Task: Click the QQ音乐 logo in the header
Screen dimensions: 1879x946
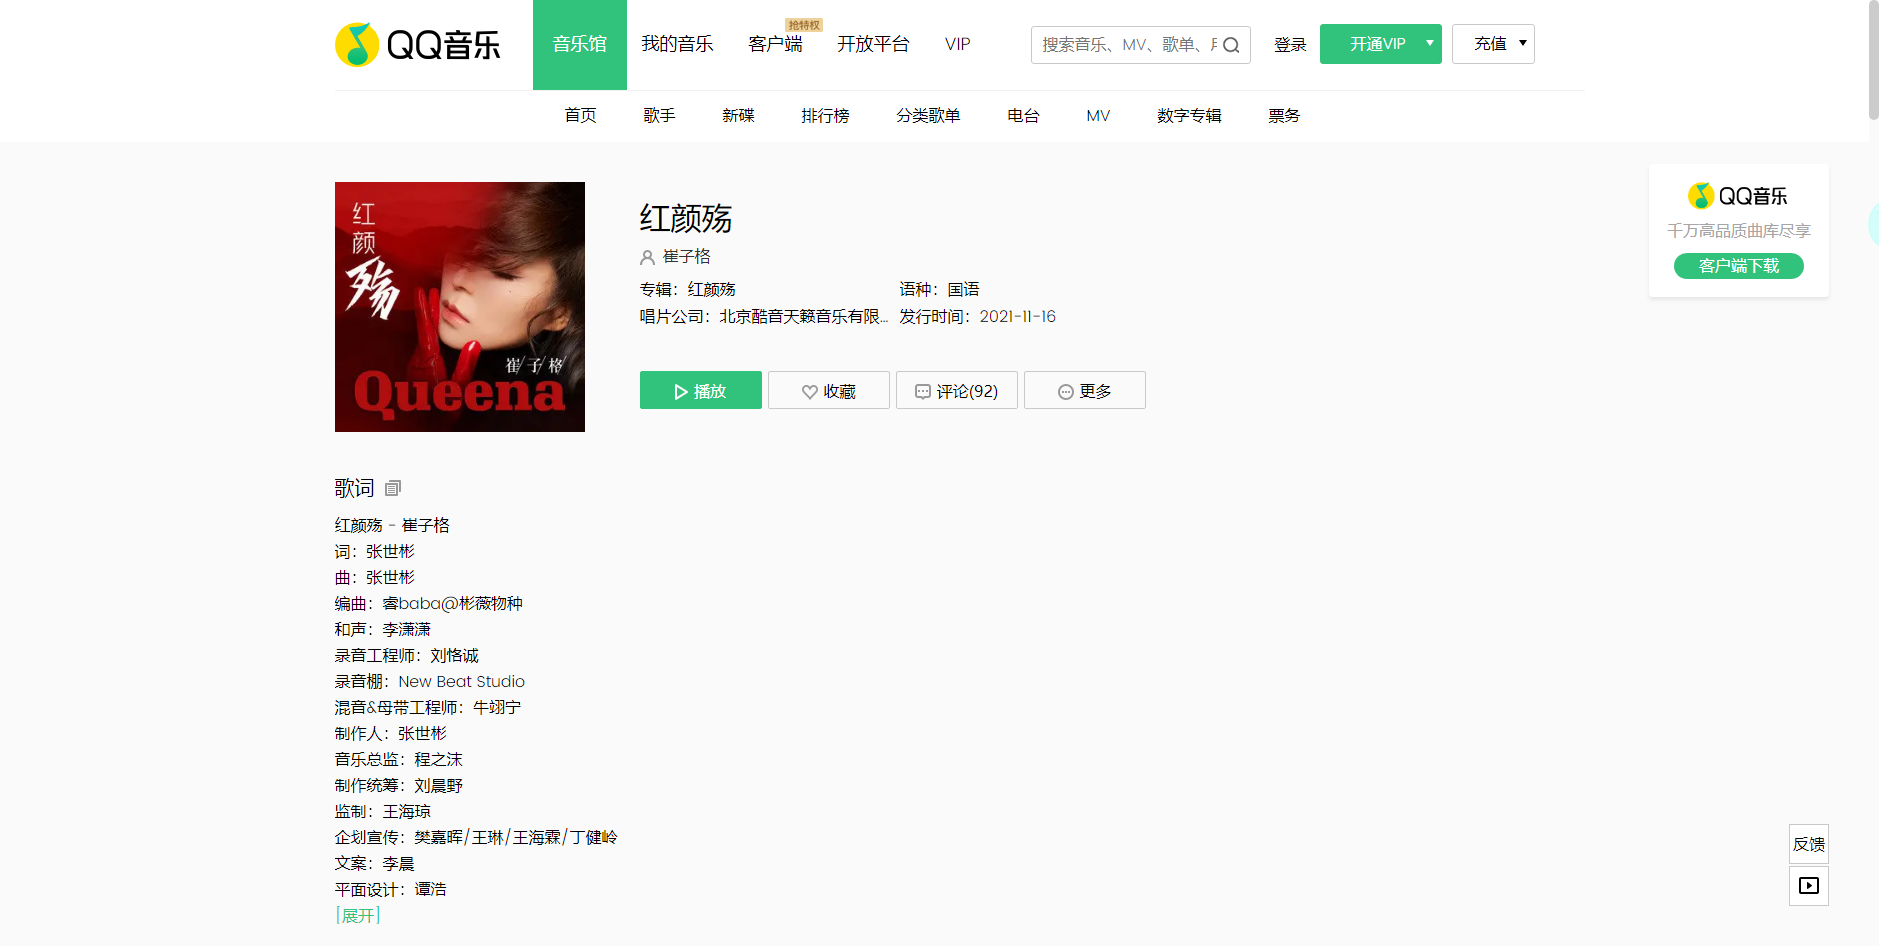Action: [417, 45]
